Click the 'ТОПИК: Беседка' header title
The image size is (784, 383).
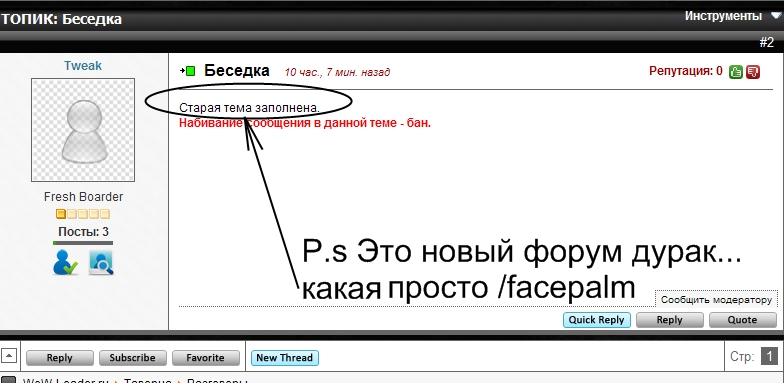pyautogui.click(x=61, y=20)
